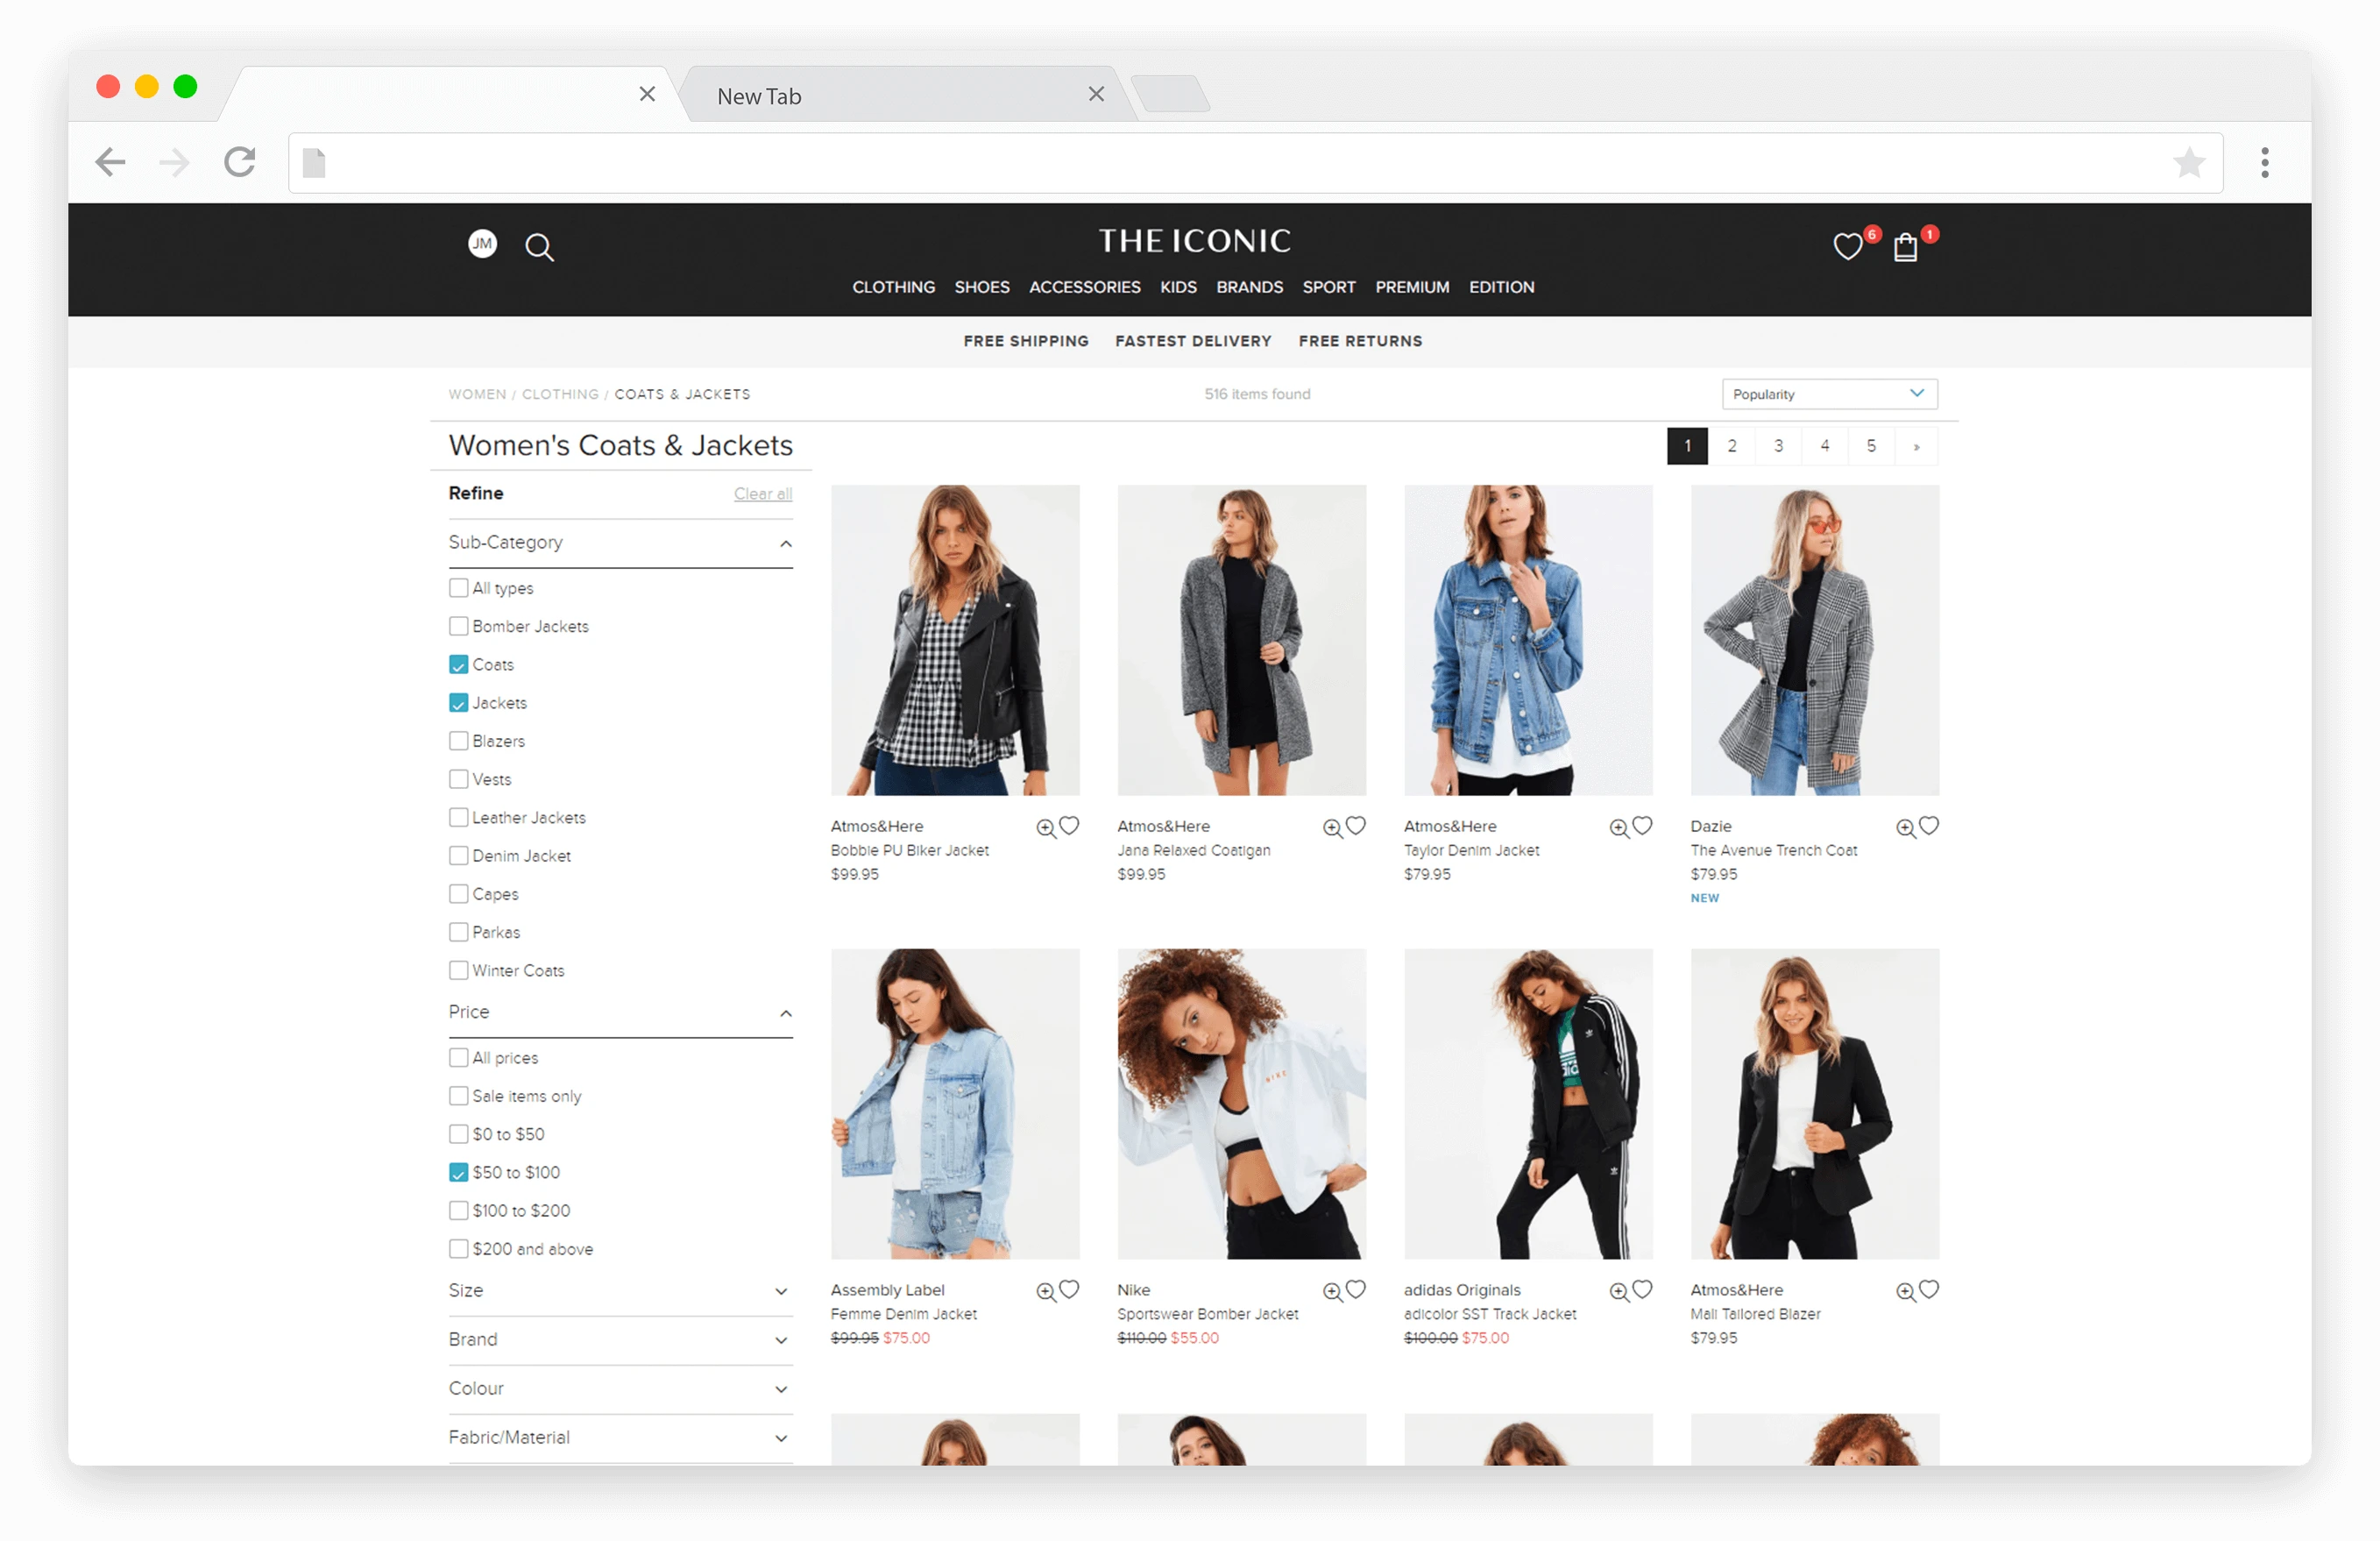Uncheck the Coats filter
2380x1541 pixels.
(x=459, y=665)
